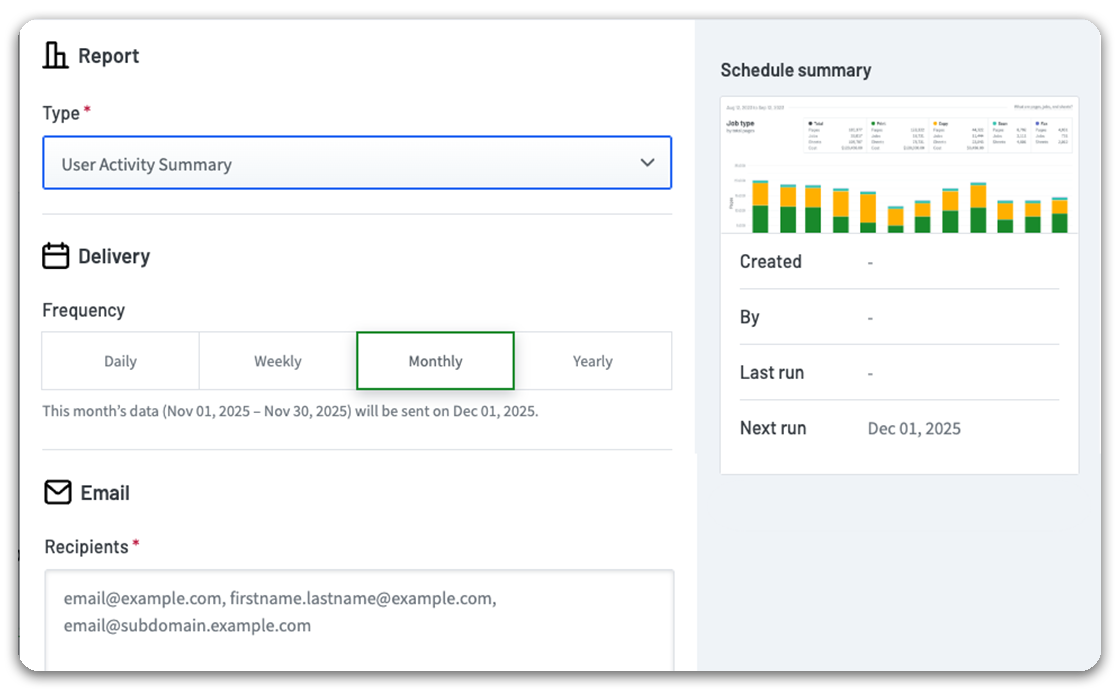Select Daily delivery frequency
1120x700 pixels.
(120, 361)
